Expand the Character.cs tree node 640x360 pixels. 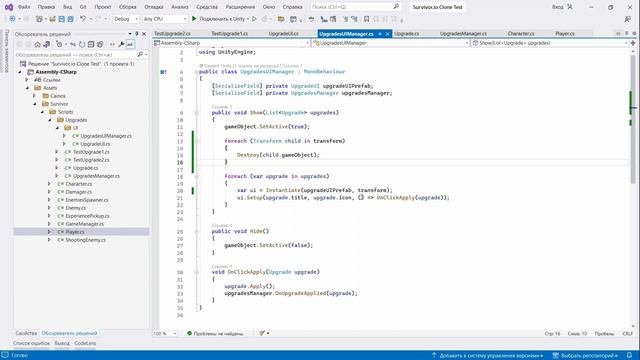coord(49,184)
